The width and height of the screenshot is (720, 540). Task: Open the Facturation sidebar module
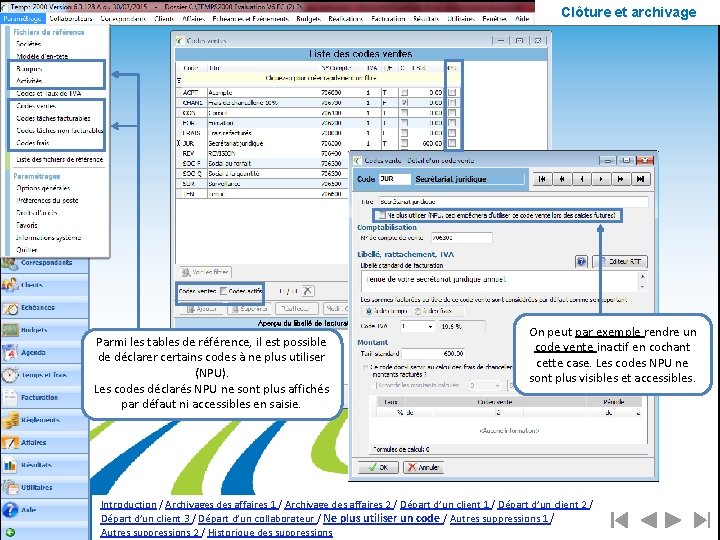45,398
